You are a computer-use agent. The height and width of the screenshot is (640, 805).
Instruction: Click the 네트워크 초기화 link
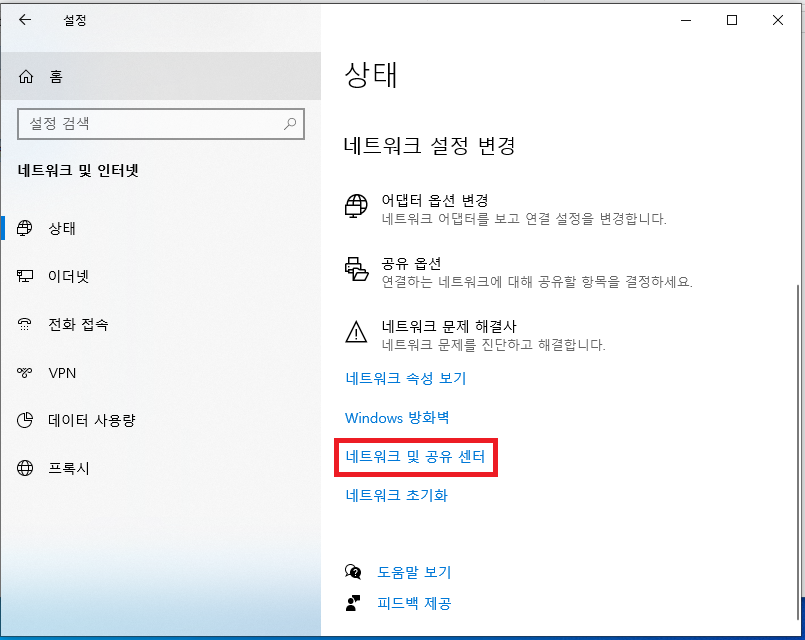[x=396, y=495]
